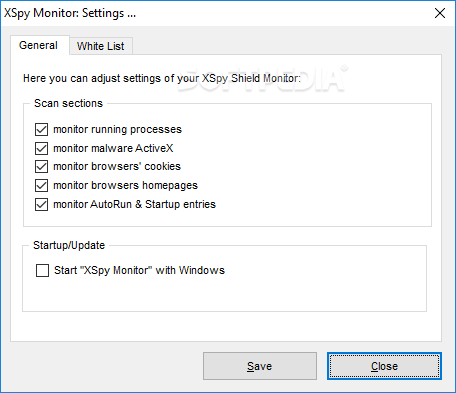This screenshot has height=393, width=456.
Task: Select the General tab
Action: (40, 45)
